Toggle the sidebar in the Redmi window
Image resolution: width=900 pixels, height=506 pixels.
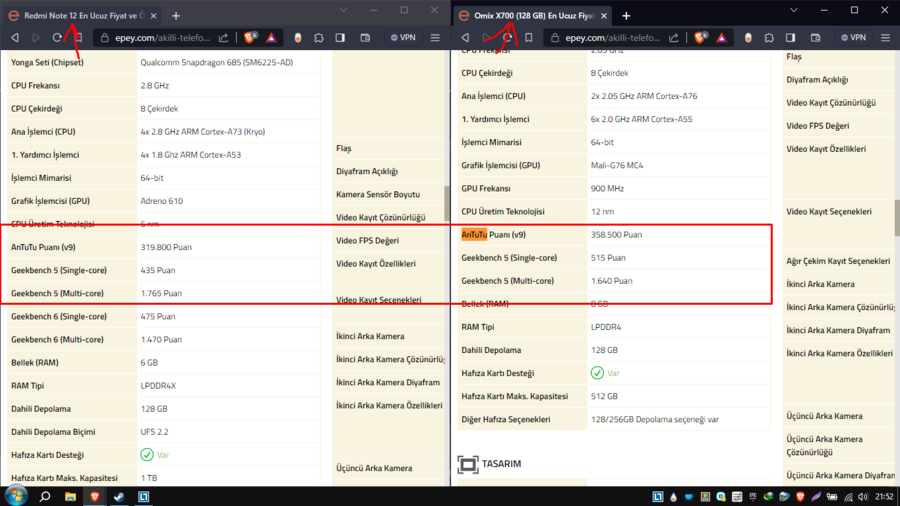pos(340,38)
